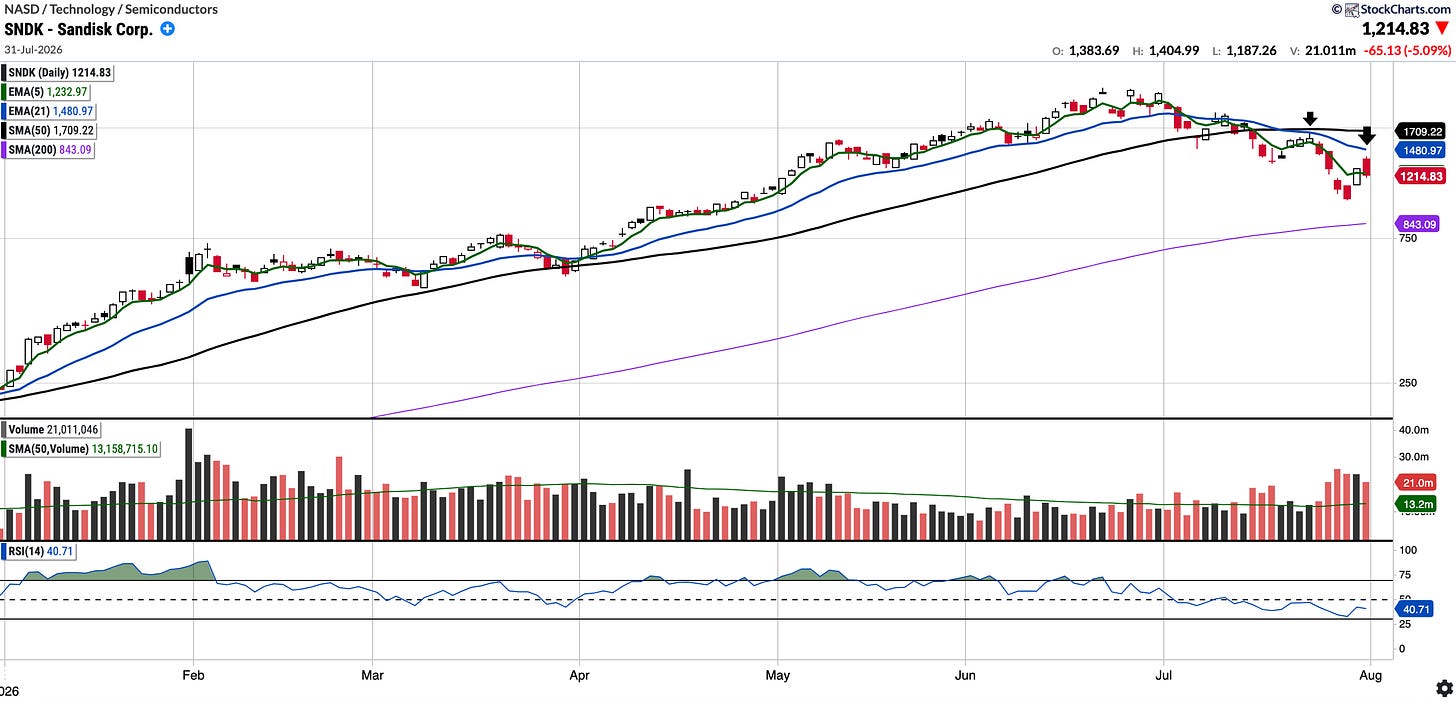Click the RSI '100' axis label

coord(1410,551)
